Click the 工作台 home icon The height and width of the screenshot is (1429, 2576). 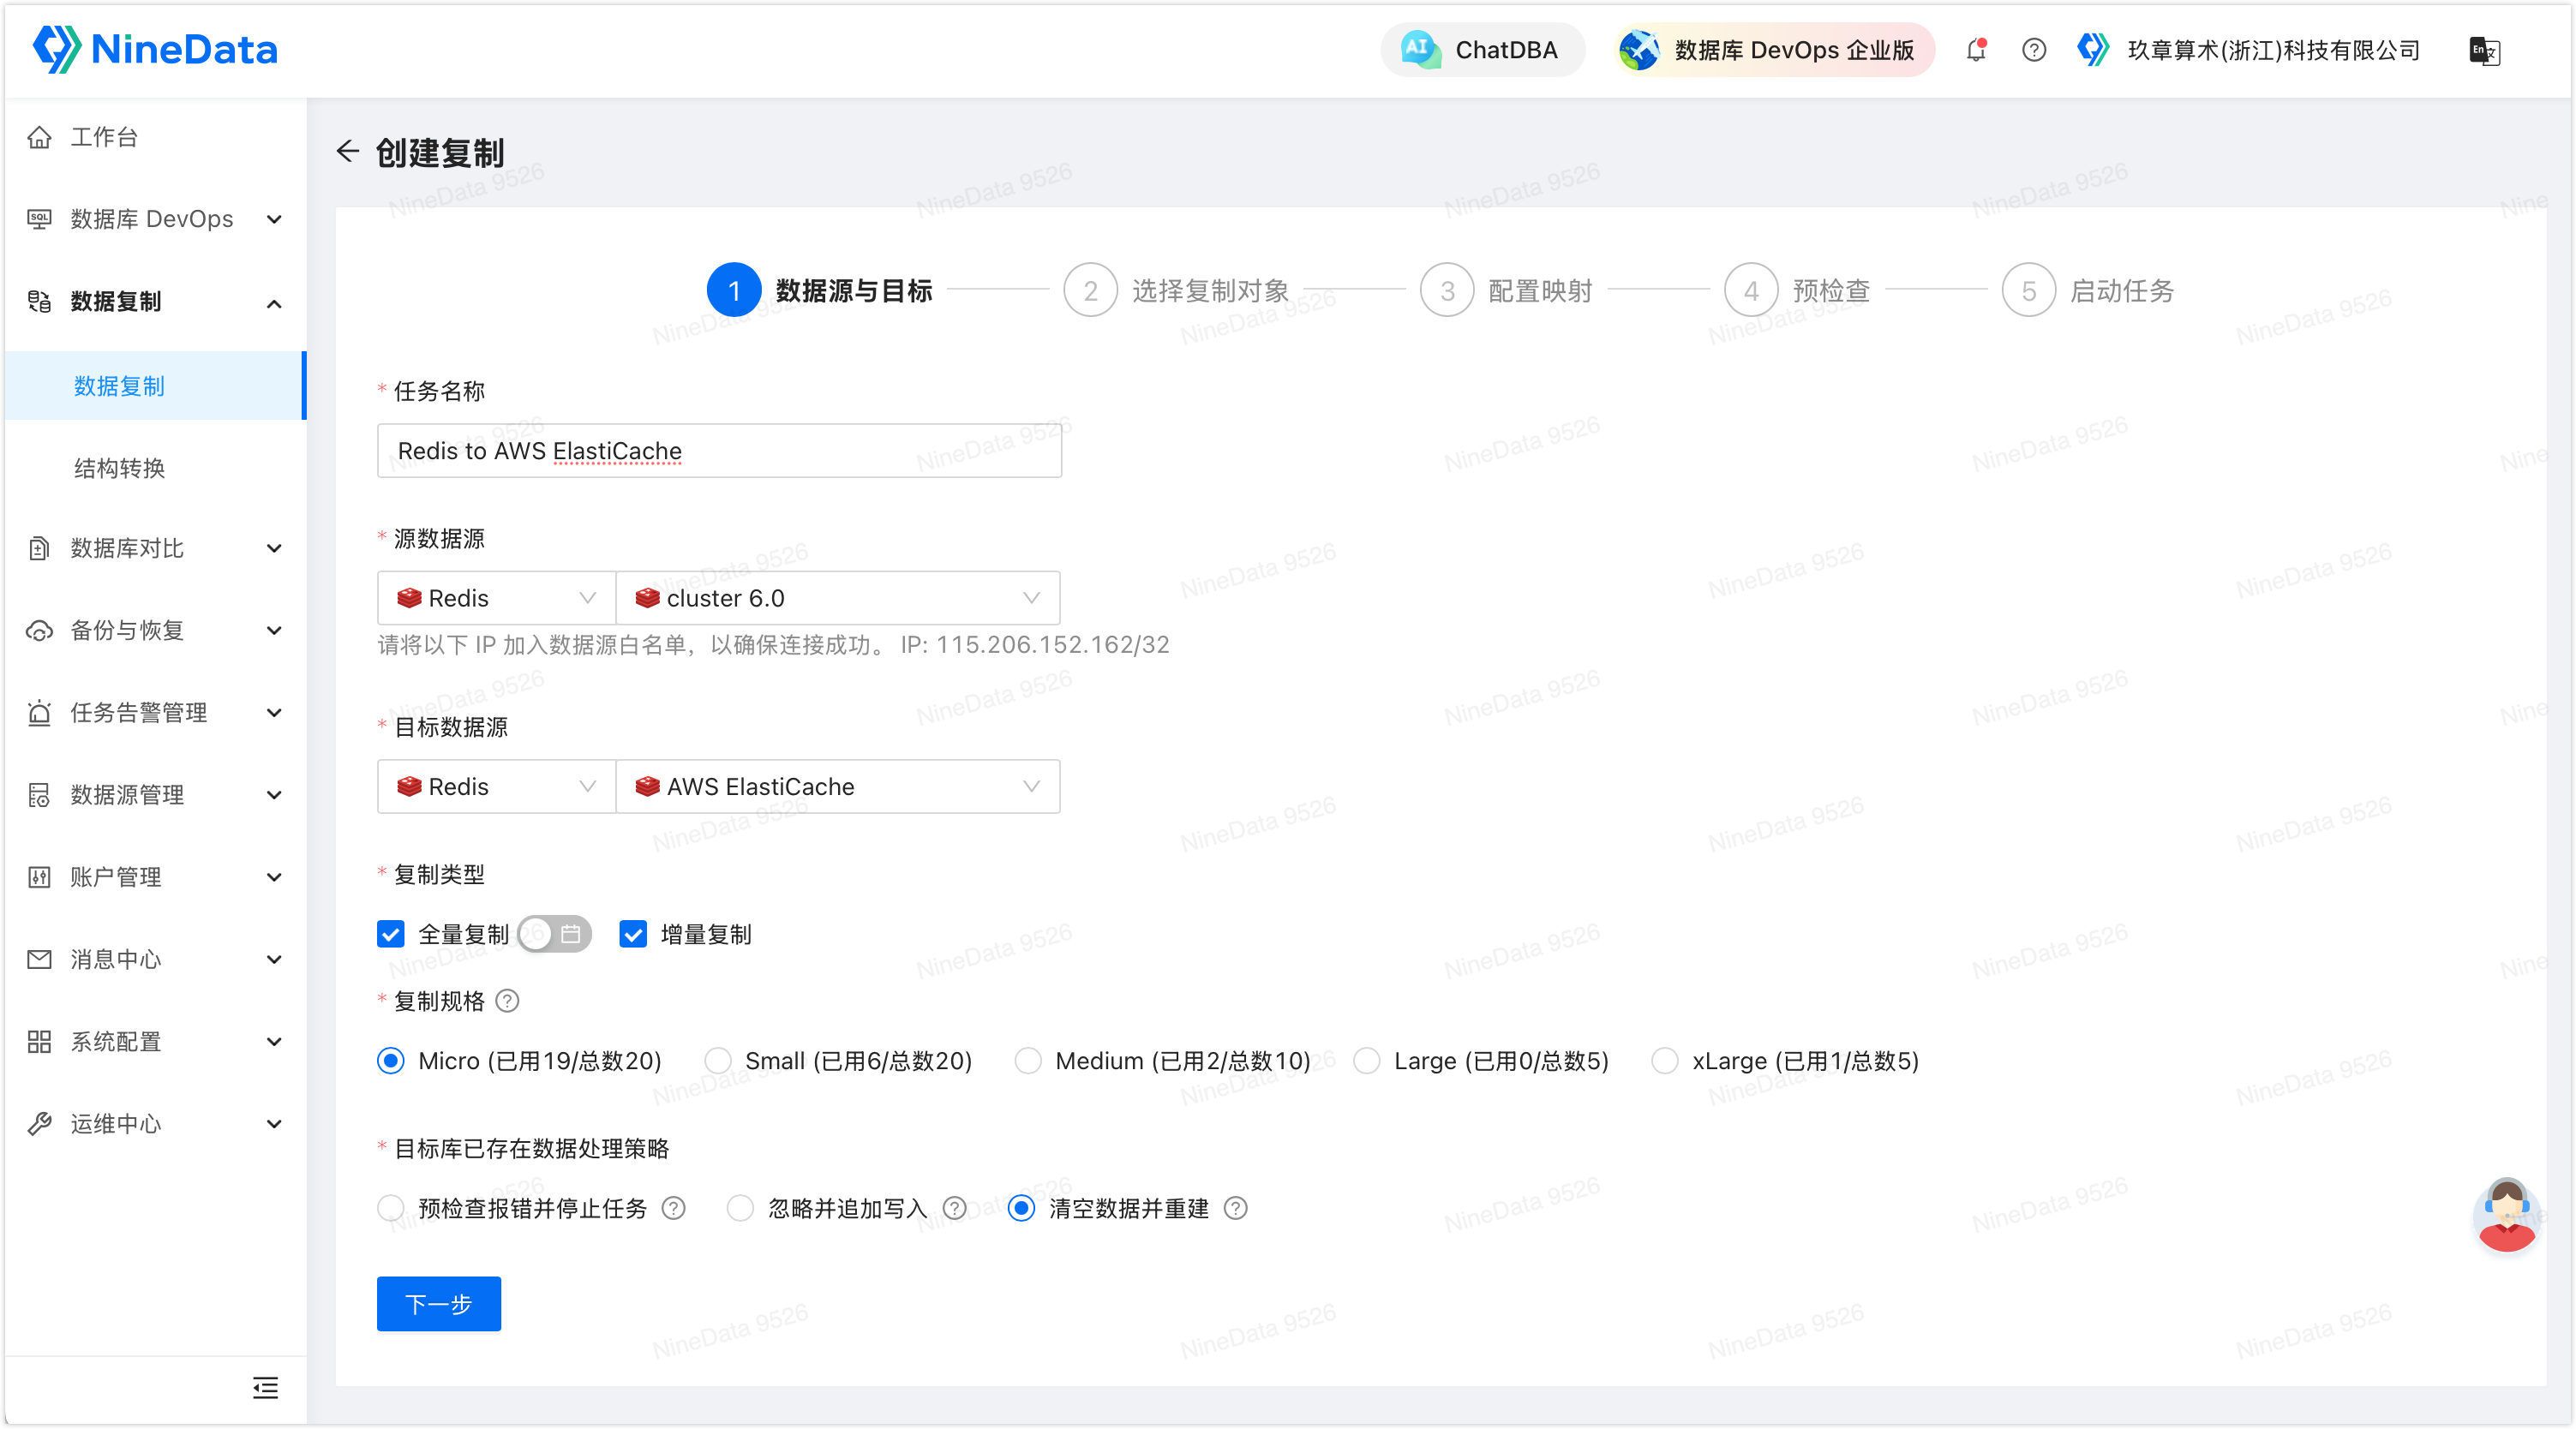pos(39,137)
